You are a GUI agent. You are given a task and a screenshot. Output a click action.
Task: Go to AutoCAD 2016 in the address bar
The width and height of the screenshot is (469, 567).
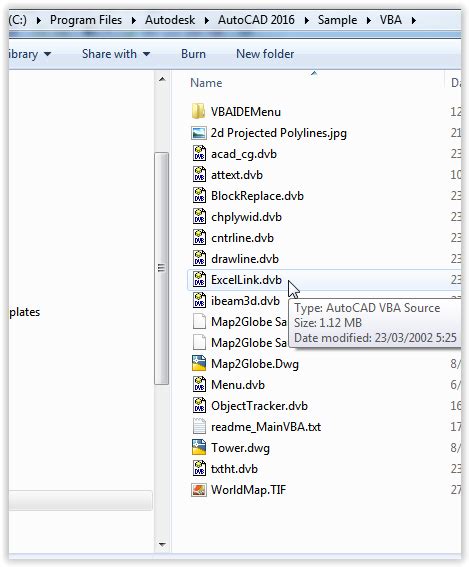point(256,20)
